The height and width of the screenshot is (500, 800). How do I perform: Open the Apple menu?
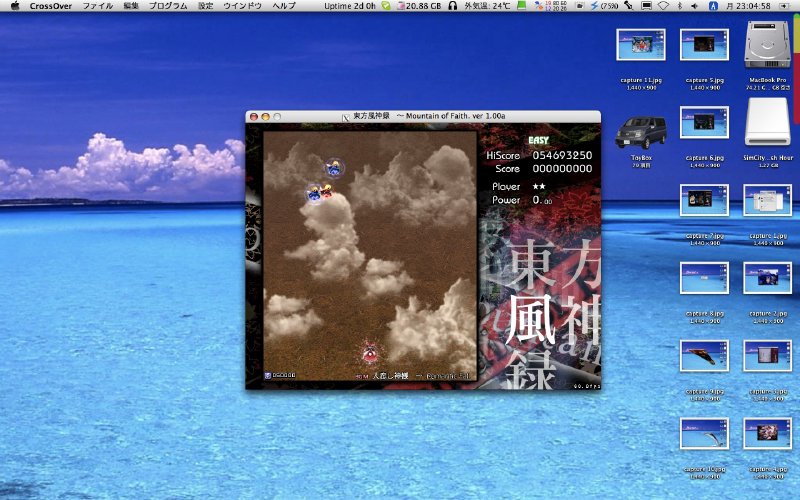coord(15,6)
